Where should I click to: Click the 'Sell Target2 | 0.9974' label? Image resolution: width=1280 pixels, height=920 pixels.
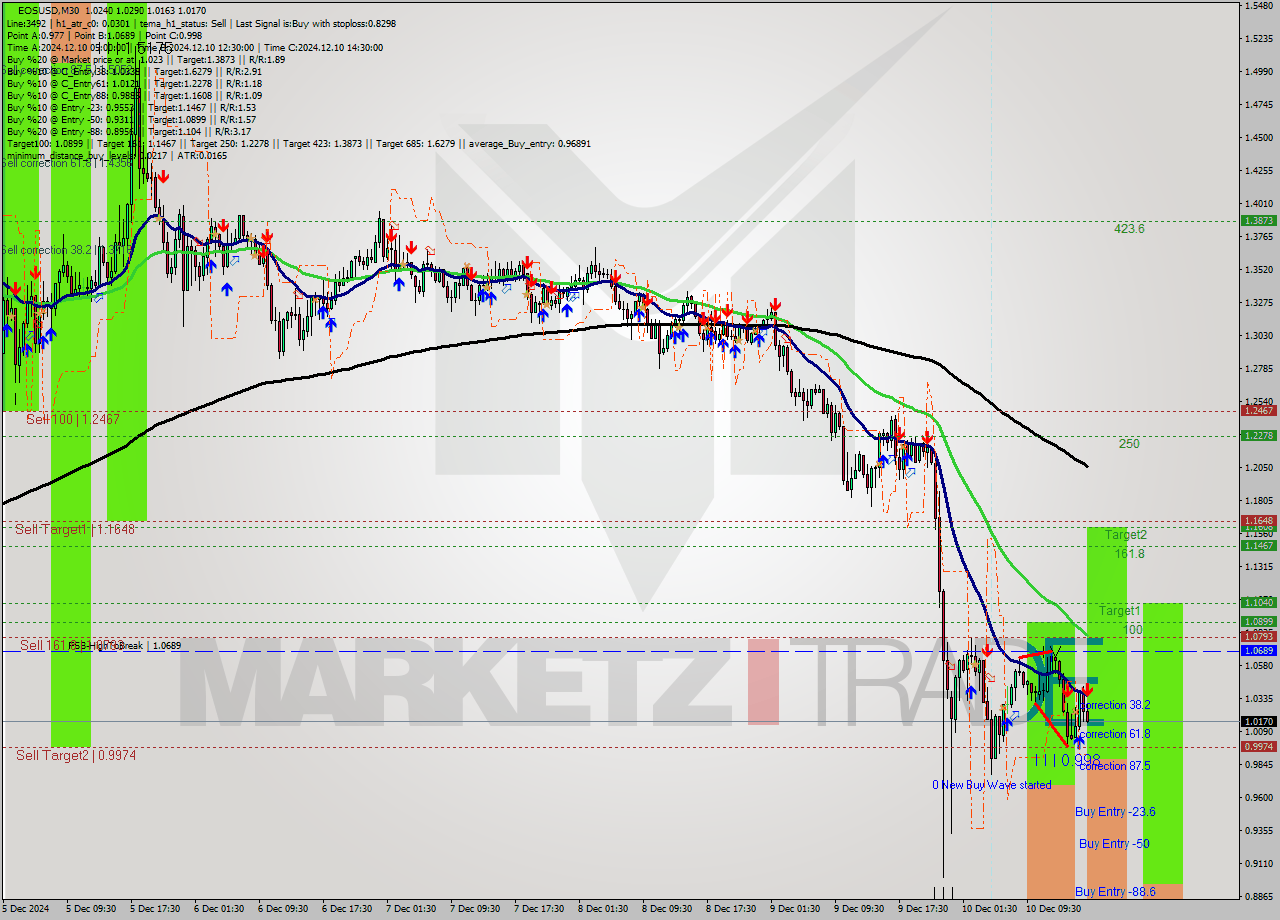coord(76,755)
